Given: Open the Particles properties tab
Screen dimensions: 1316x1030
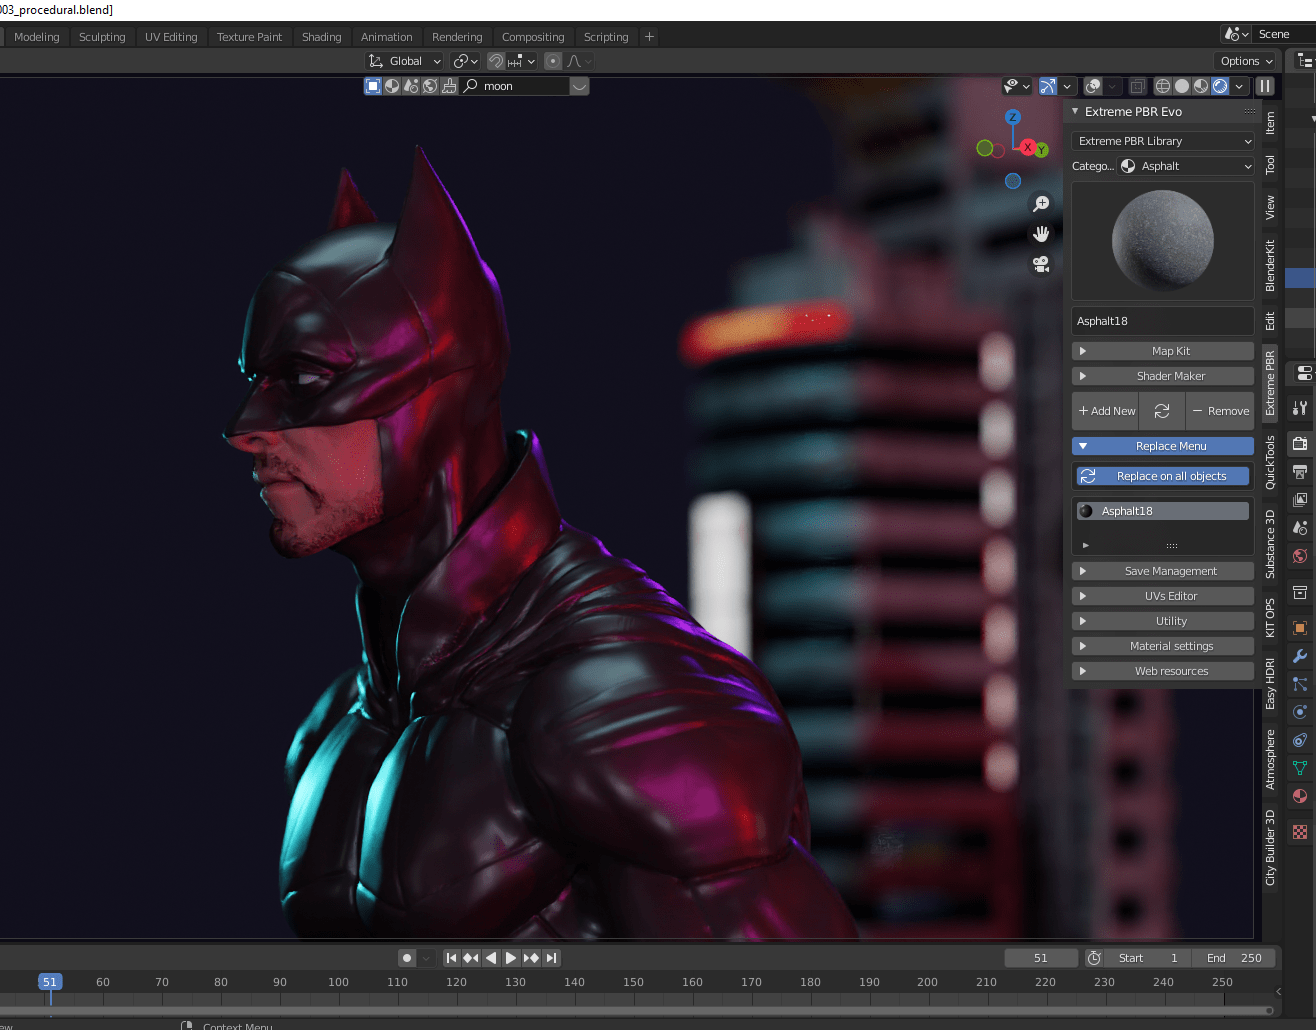Looking at the screenshot, I should (1300, 684).
